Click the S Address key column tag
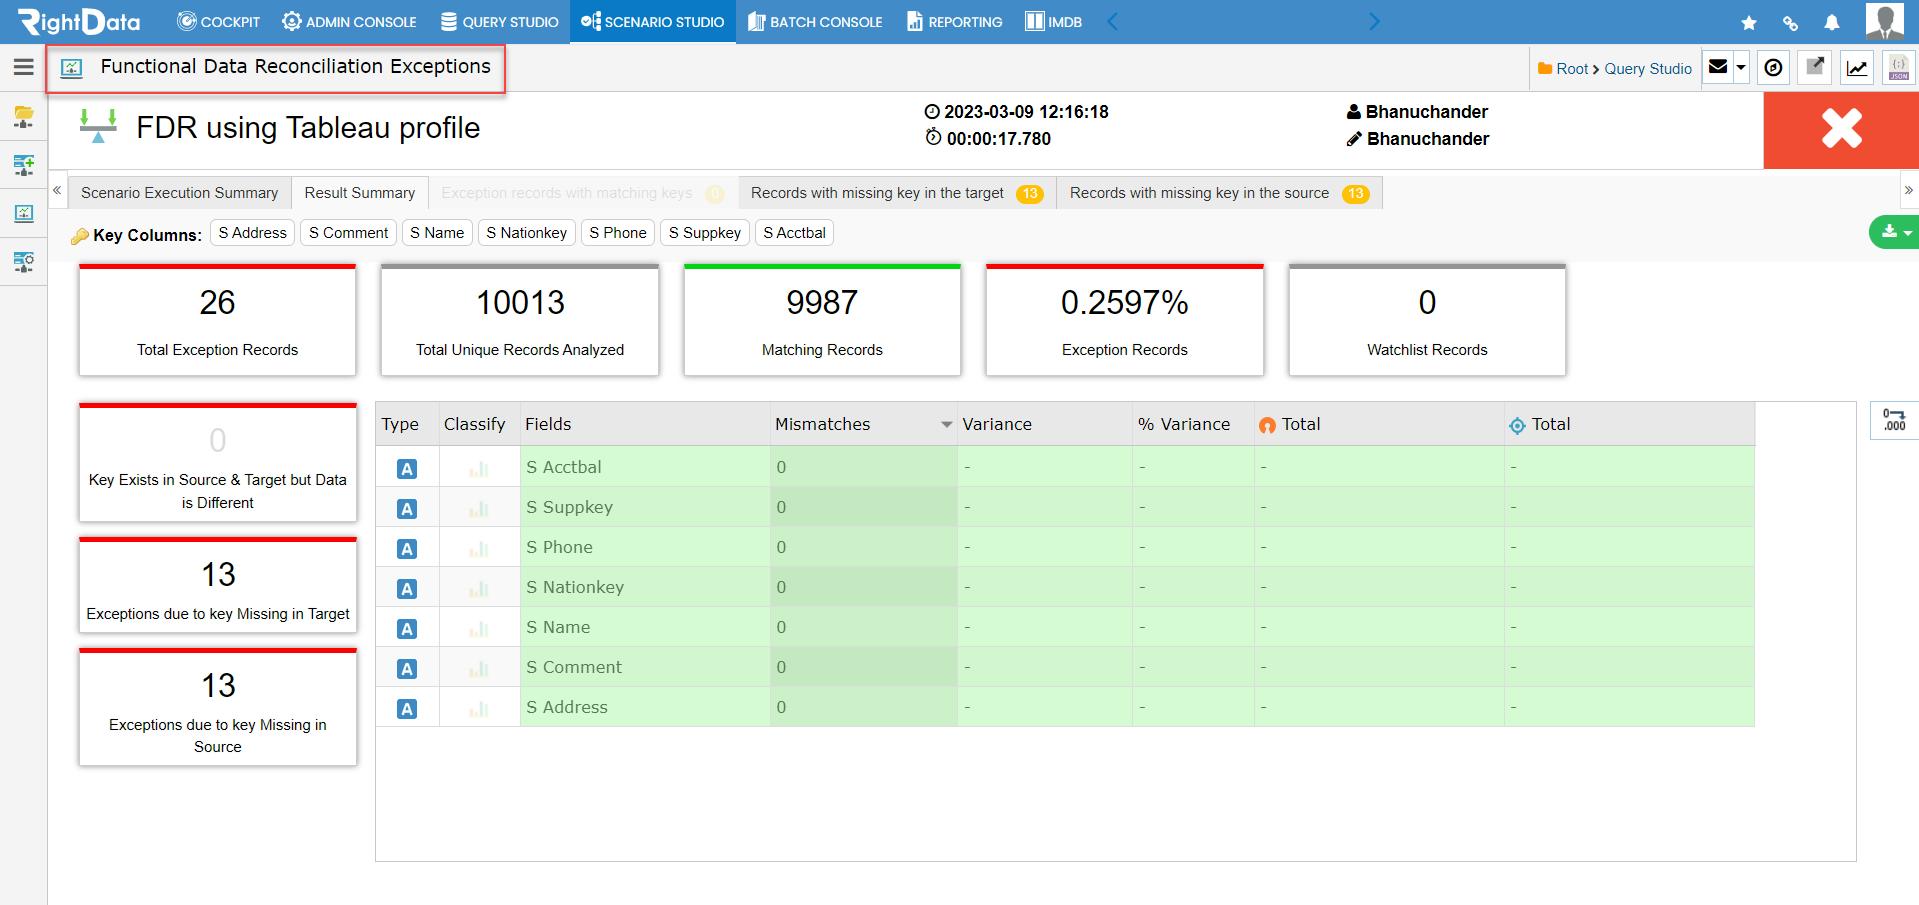The width and height of the screenshot is (1919, 905). pyautogui.click(x=253, y=233)
